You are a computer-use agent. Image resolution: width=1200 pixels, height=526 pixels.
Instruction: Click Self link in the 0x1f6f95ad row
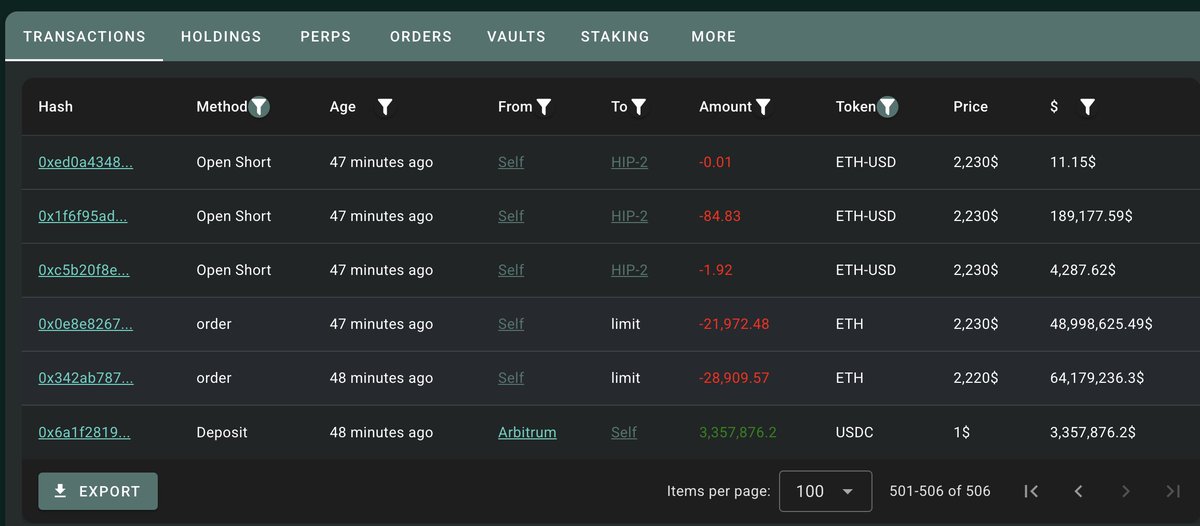coord(511,216)
